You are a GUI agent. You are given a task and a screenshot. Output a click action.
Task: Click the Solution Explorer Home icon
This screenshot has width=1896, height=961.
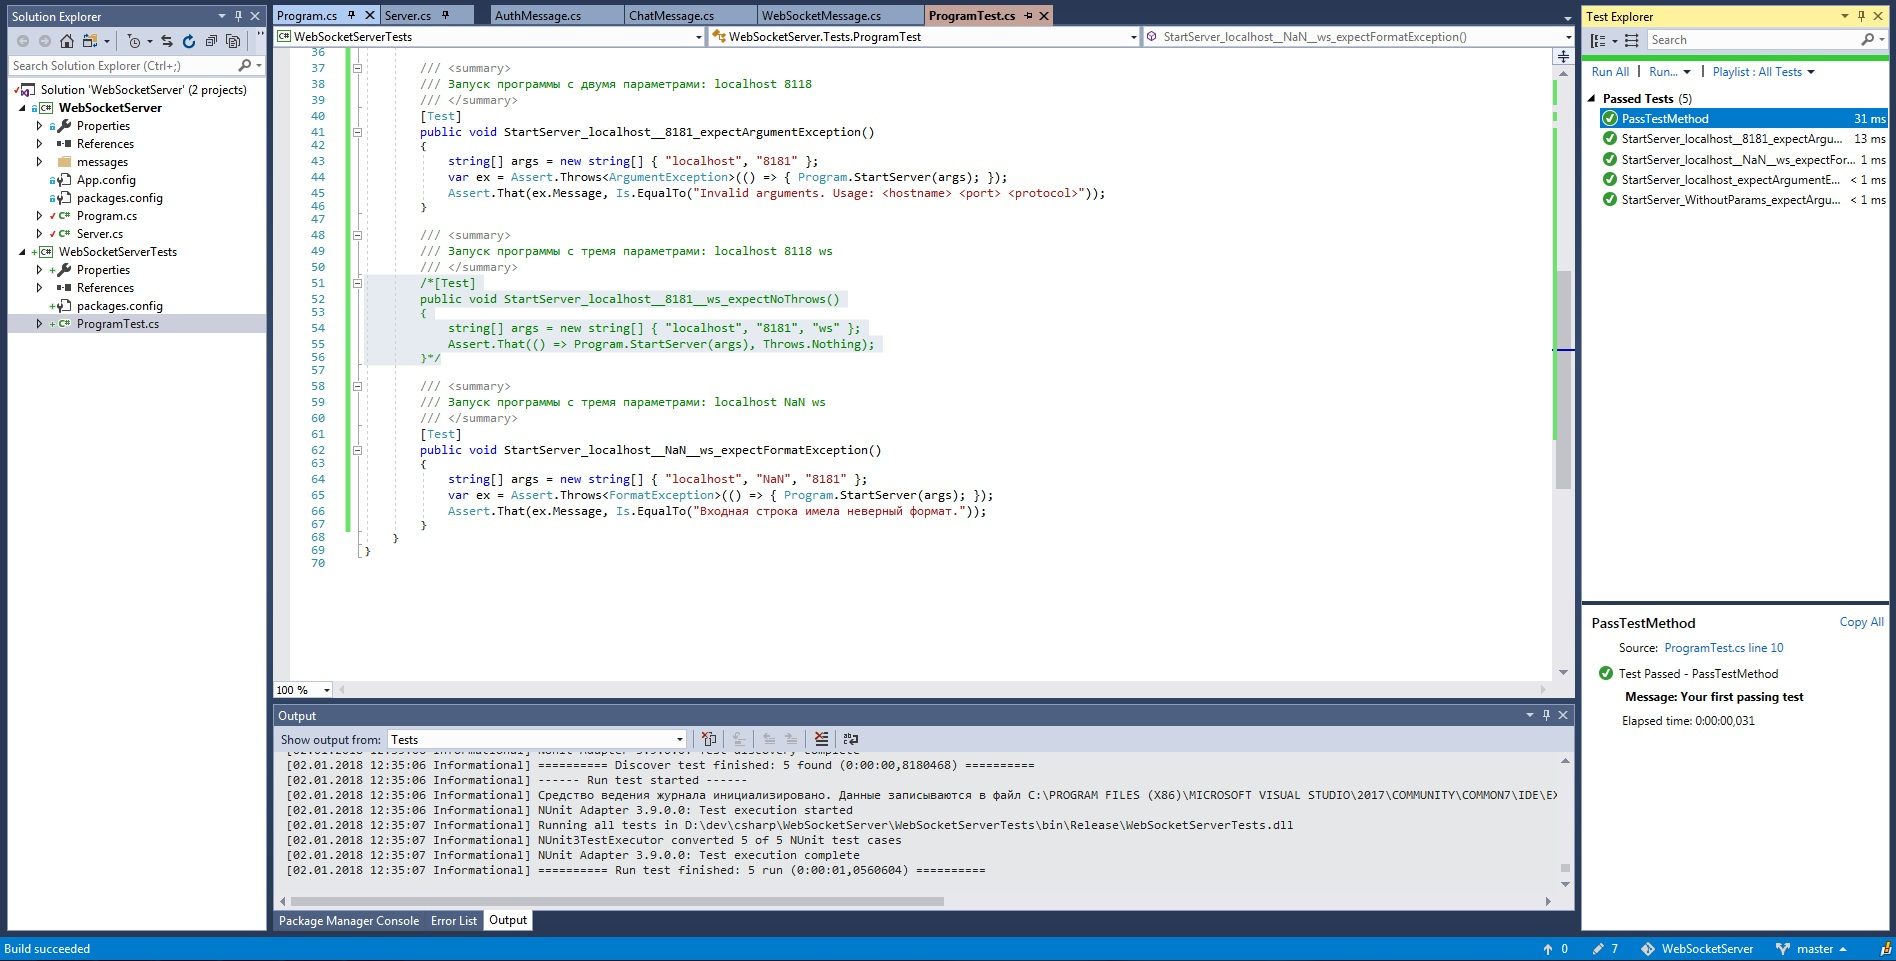coord(66,41)
